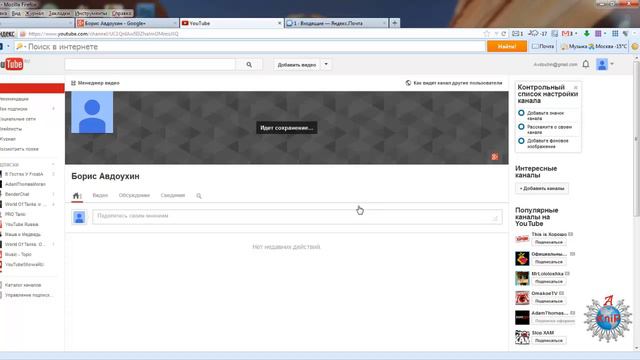Open the channel Home tab
This screenshot has width=640, height=360.
(x=77, y=196)
